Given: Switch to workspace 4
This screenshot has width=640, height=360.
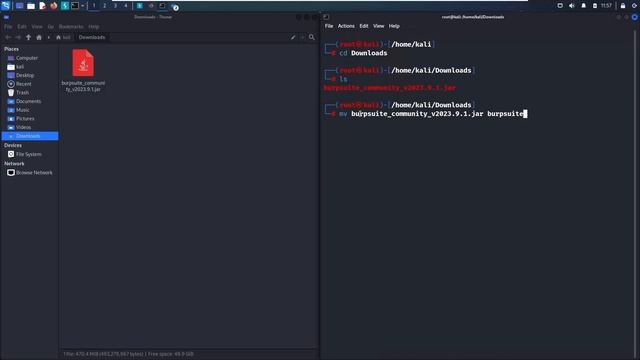Looking at the screenshot, I should (126, 6).
